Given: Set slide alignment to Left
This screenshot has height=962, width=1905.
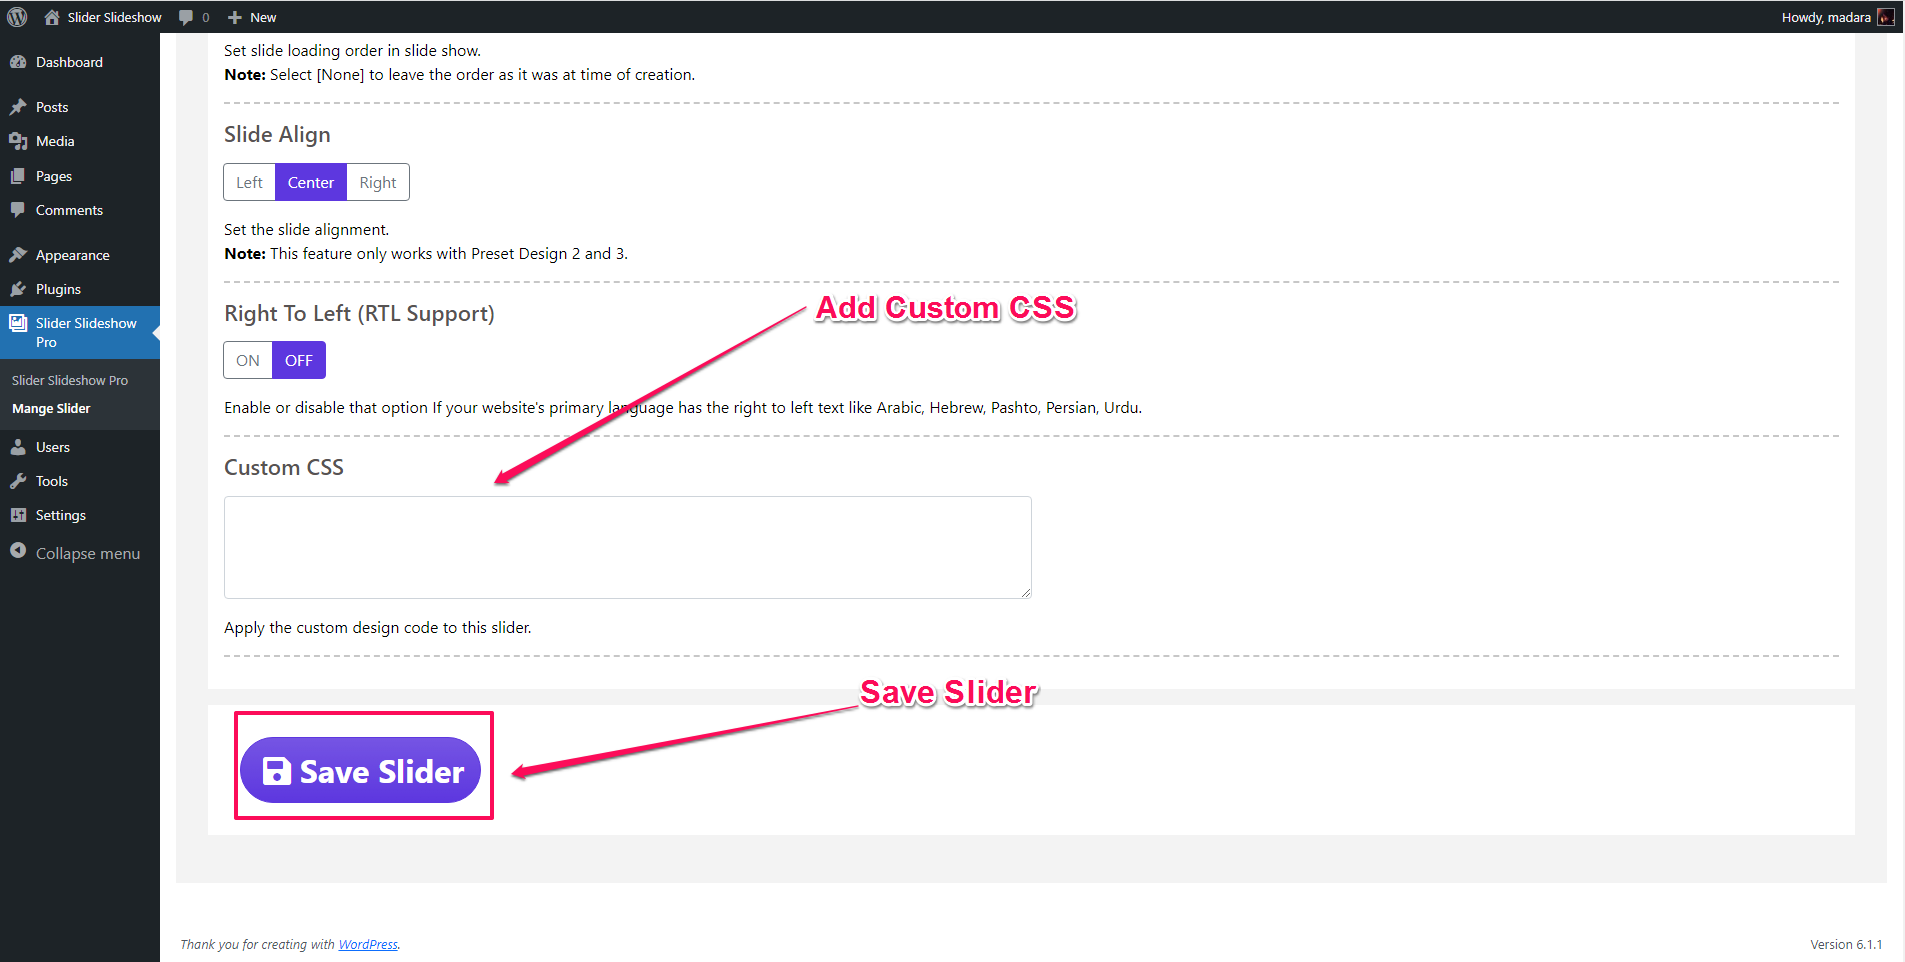Looking at the screenshot, I should coord(249,182).
